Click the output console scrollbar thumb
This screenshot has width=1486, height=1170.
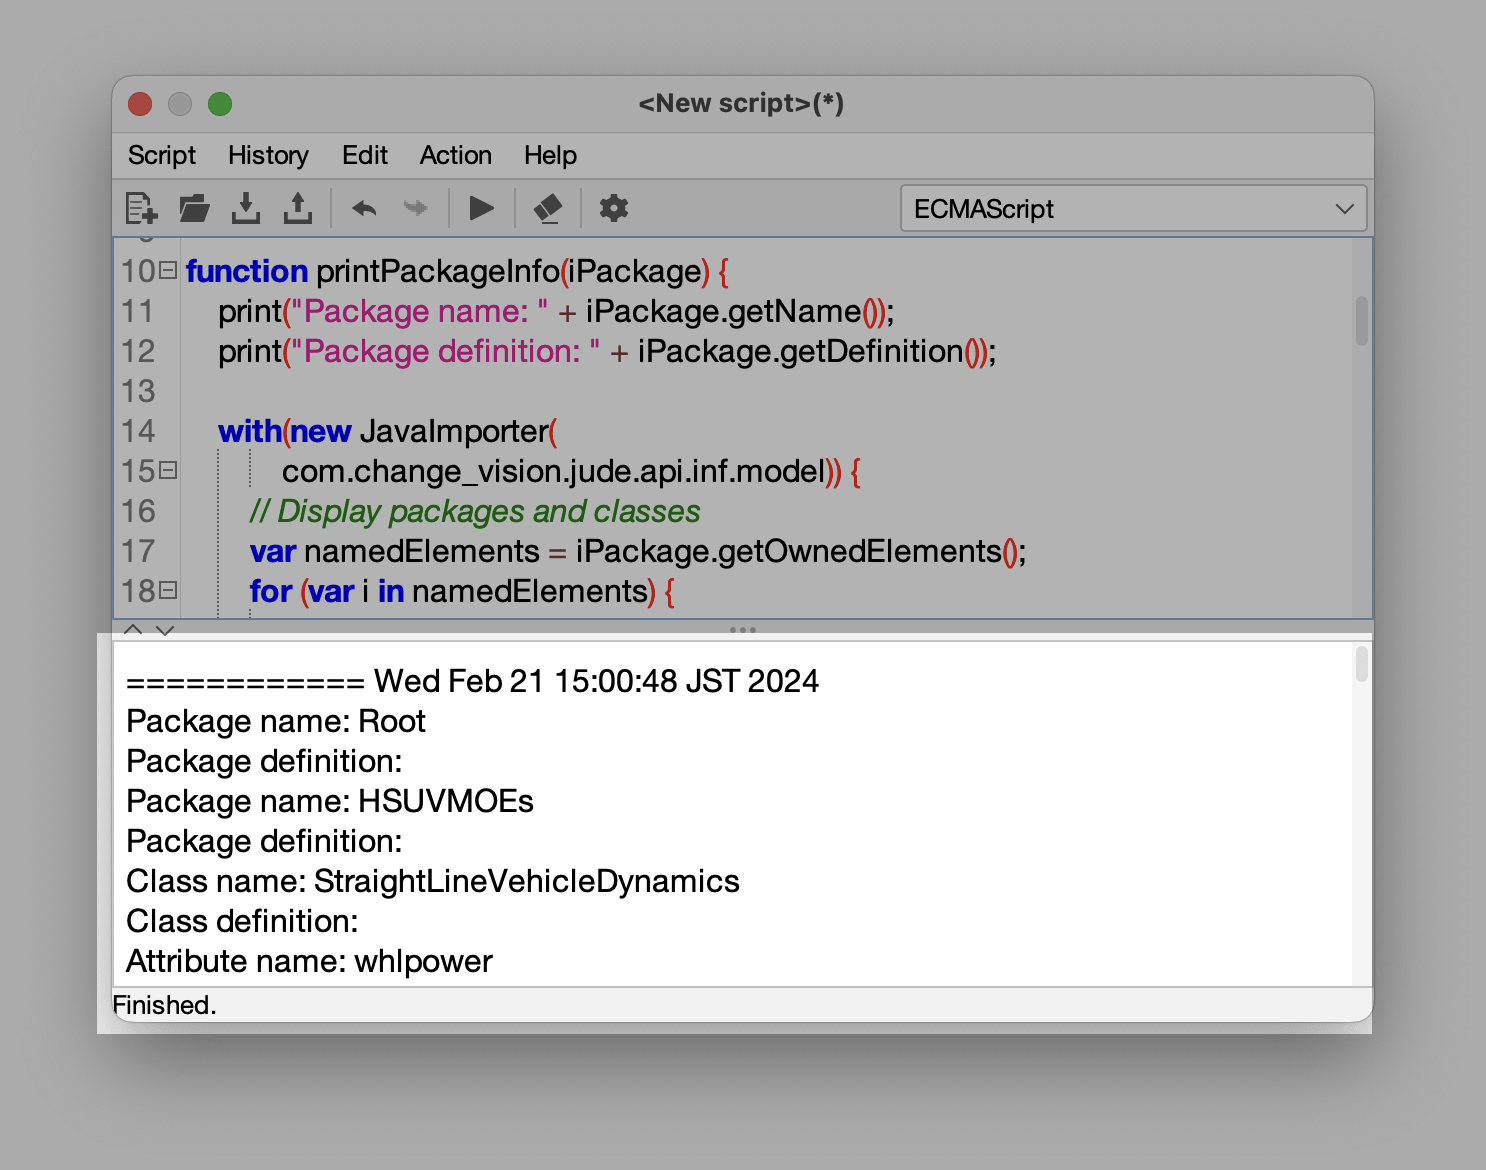[x=1361, y=664]
